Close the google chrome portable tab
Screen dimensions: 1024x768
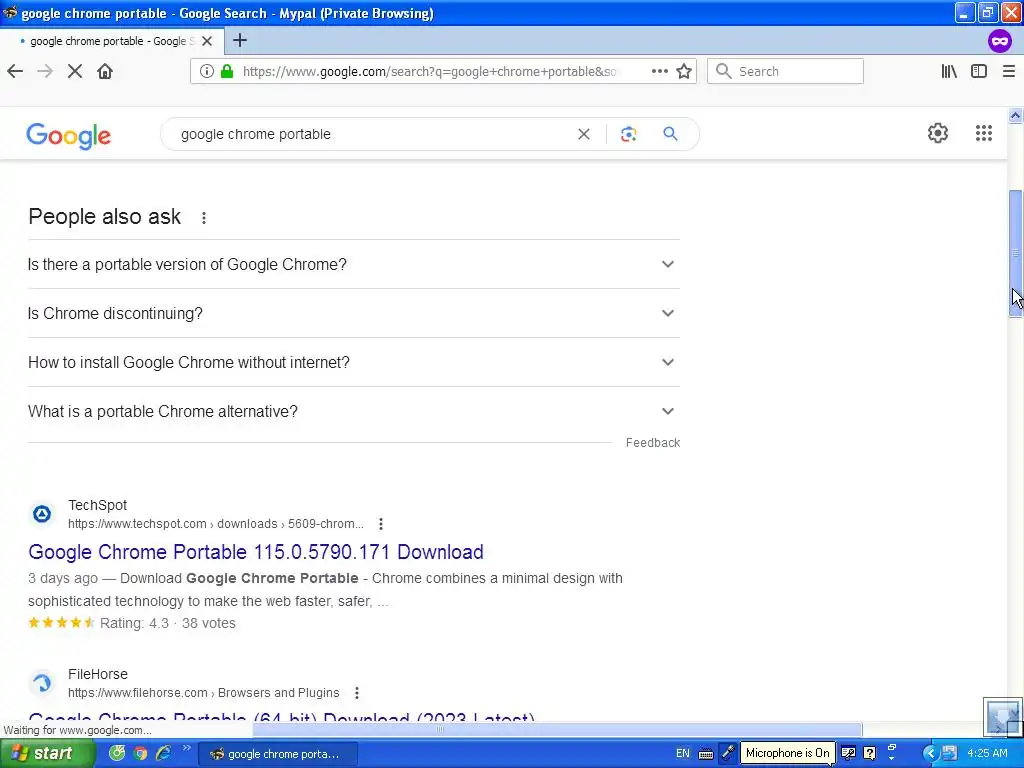click(x=207, y=41)
